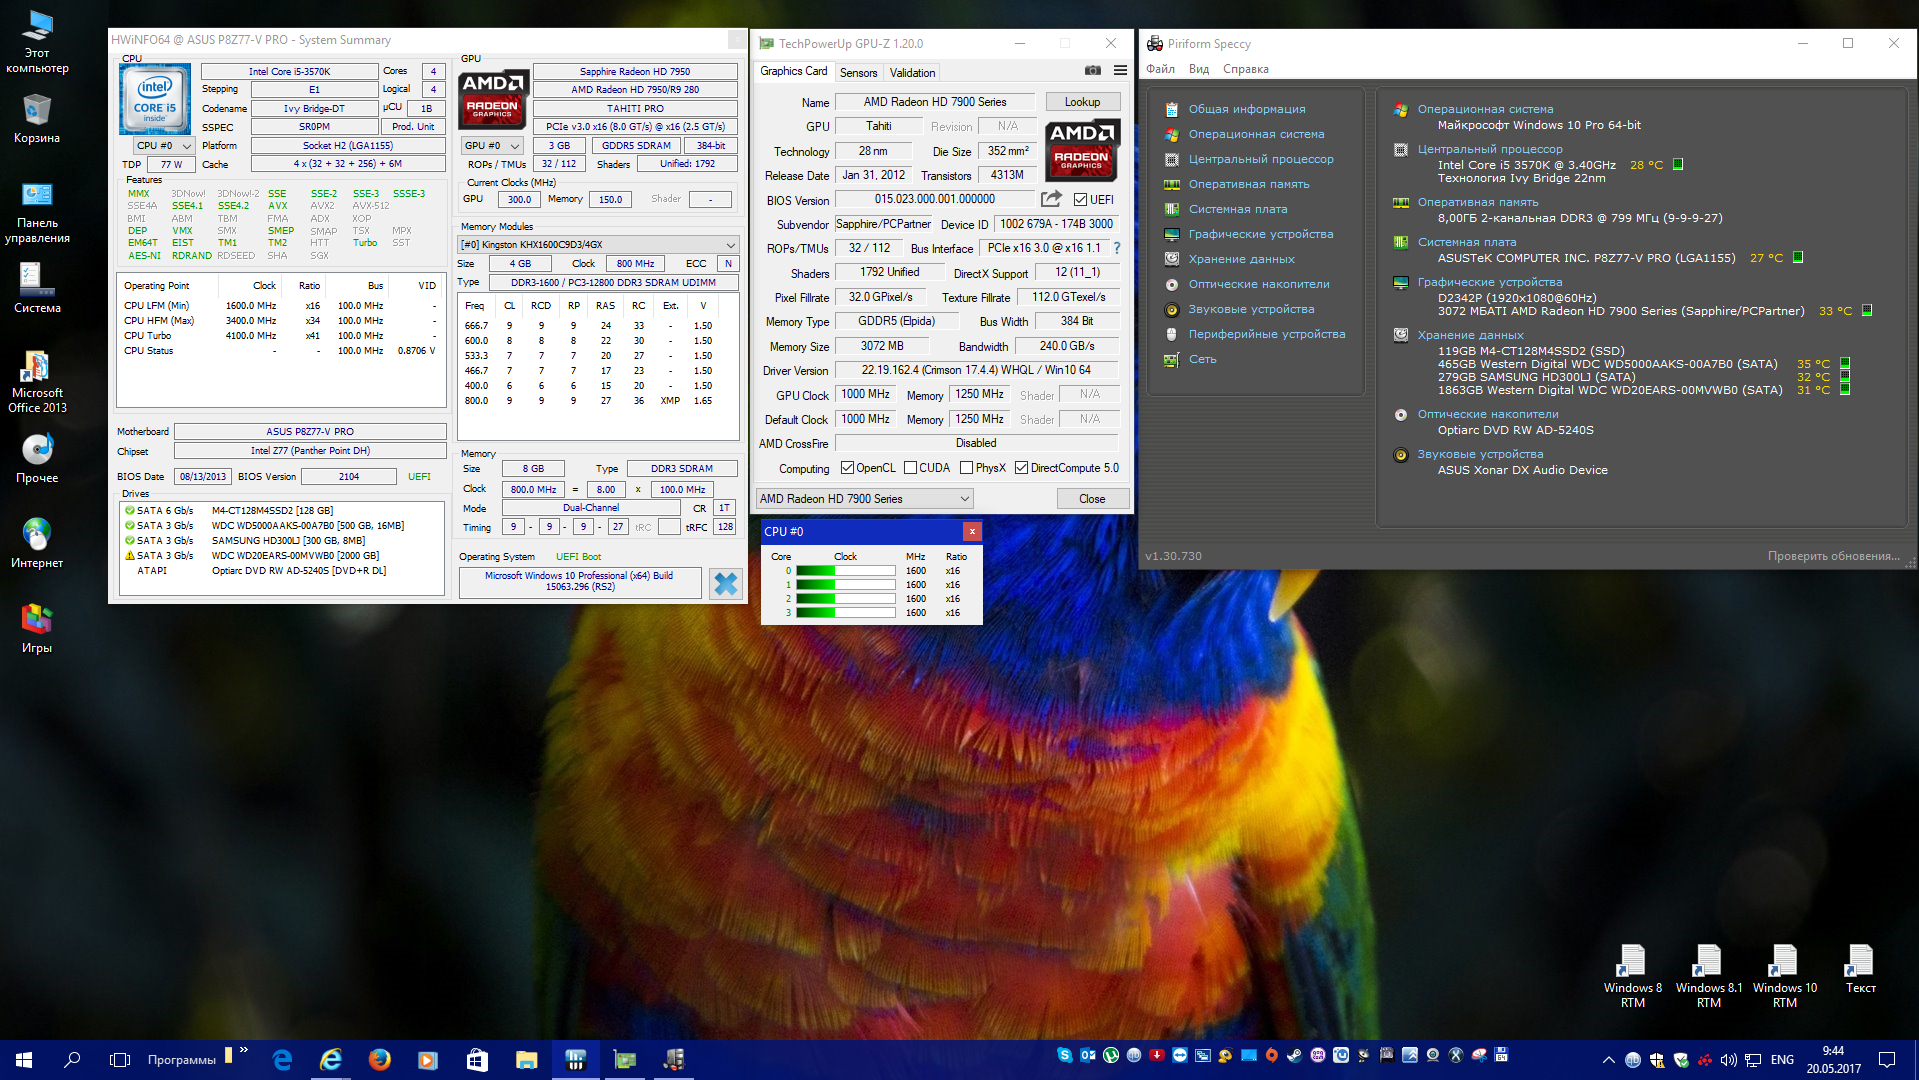This screenshot has width=1919, height=1080.
Task: Show hidden tray icons chevron
Action: pos(1607,1059)
